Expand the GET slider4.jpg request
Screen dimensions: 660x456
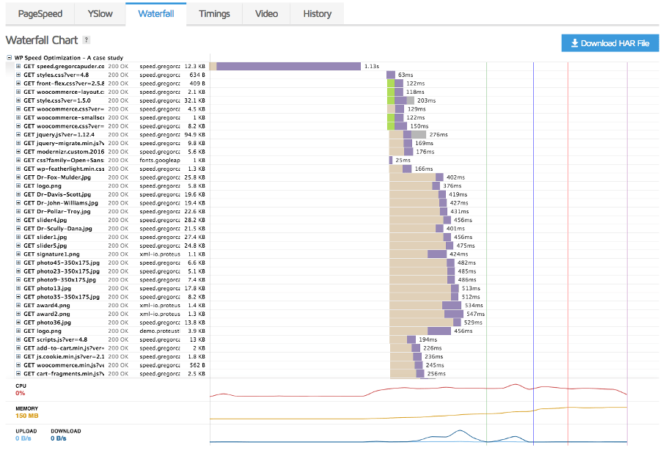pos(18,220)
